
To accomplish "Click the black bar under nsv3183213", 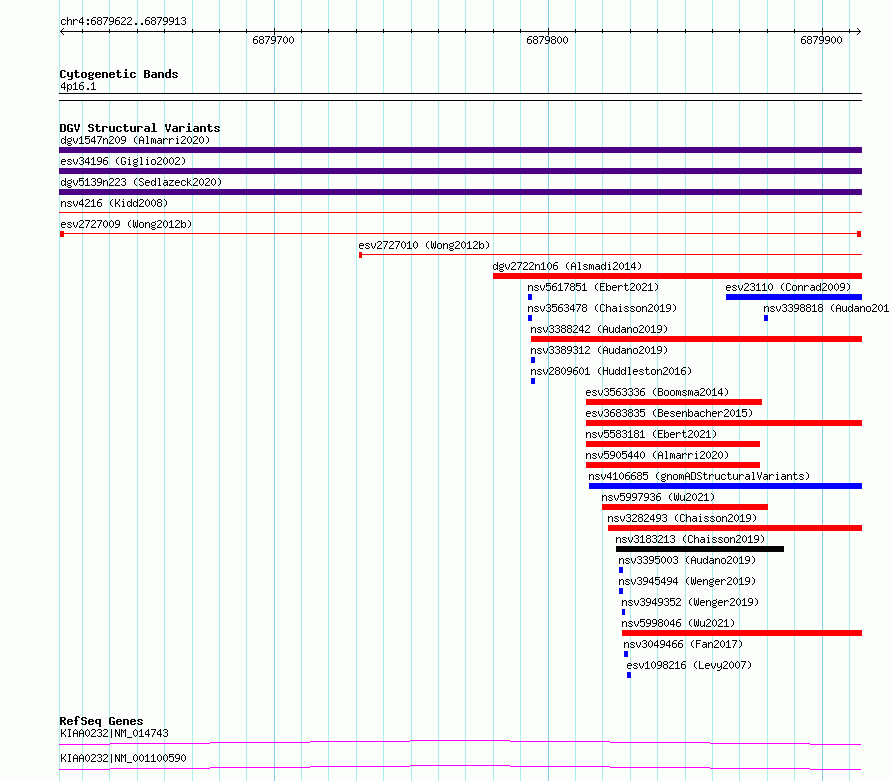I will (700, 549).
